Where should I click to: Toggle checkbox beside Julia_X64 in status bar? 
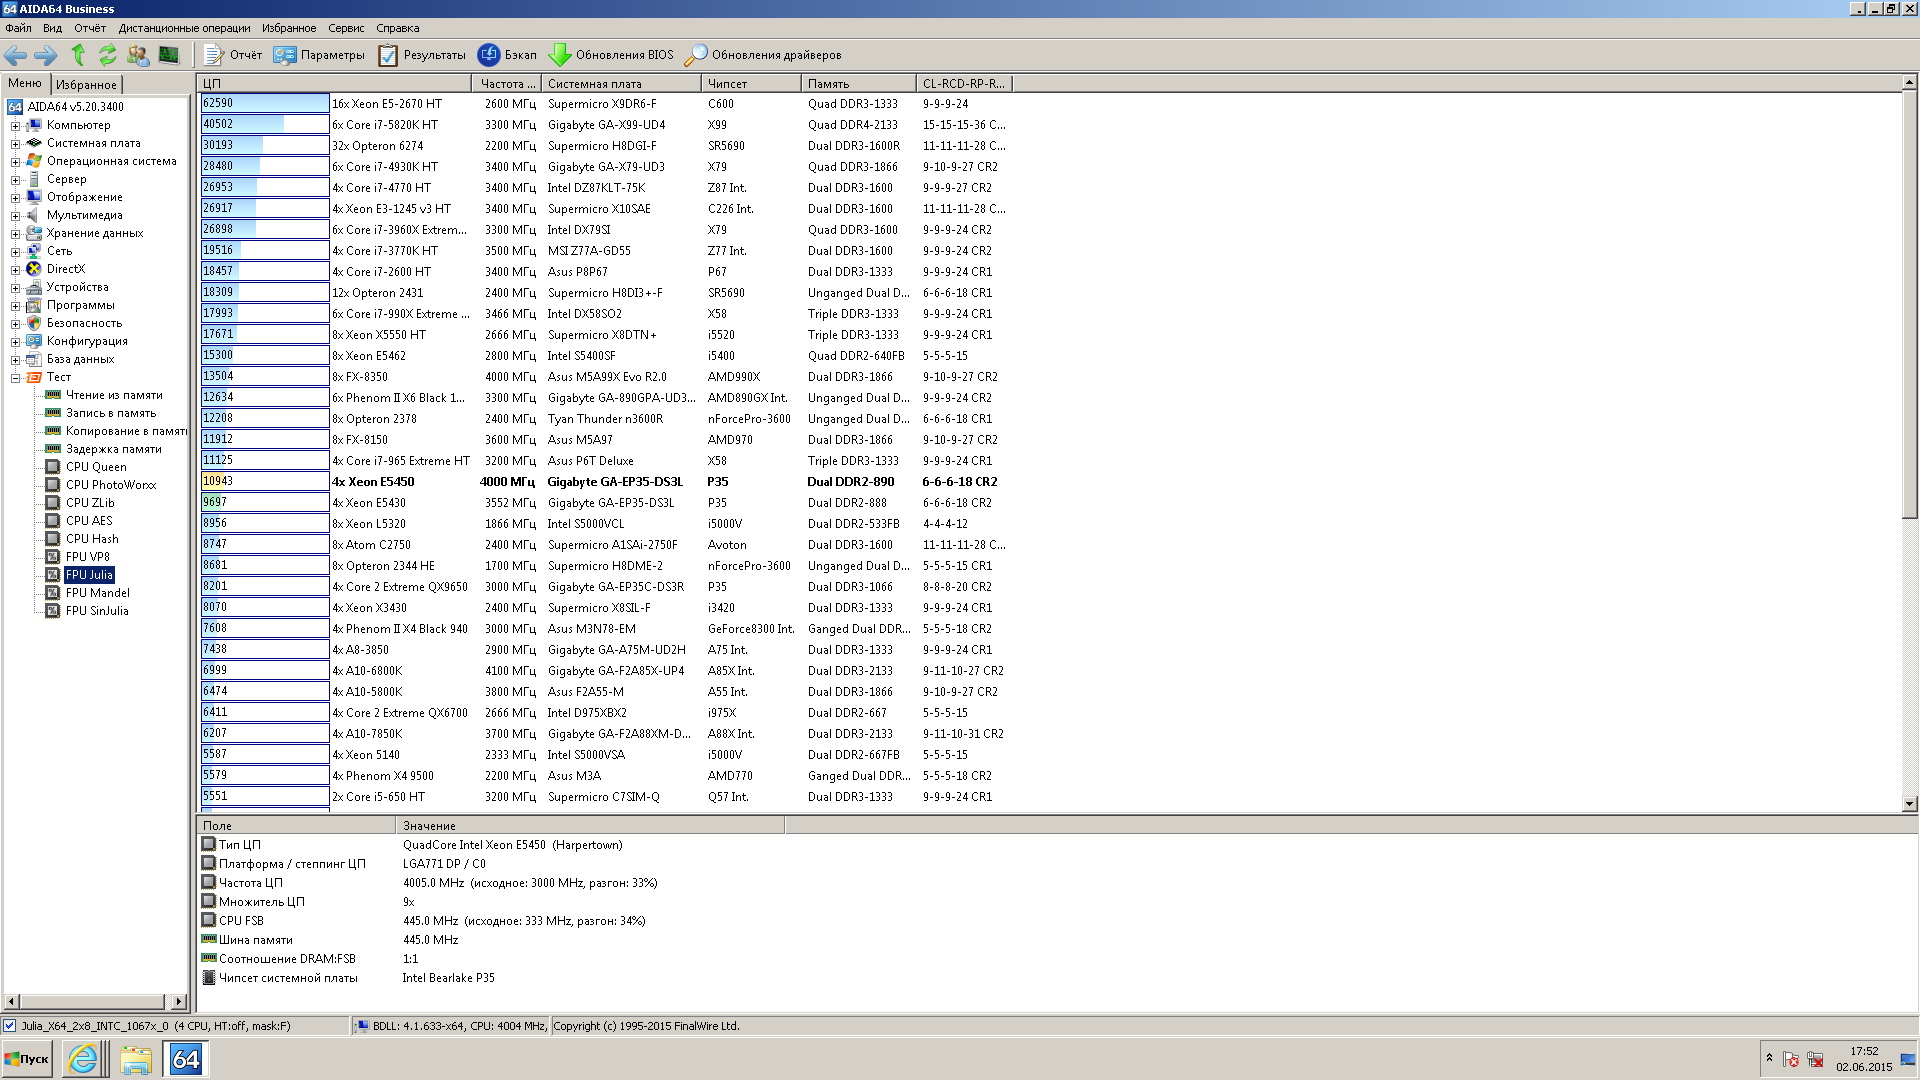[10, 1026]
